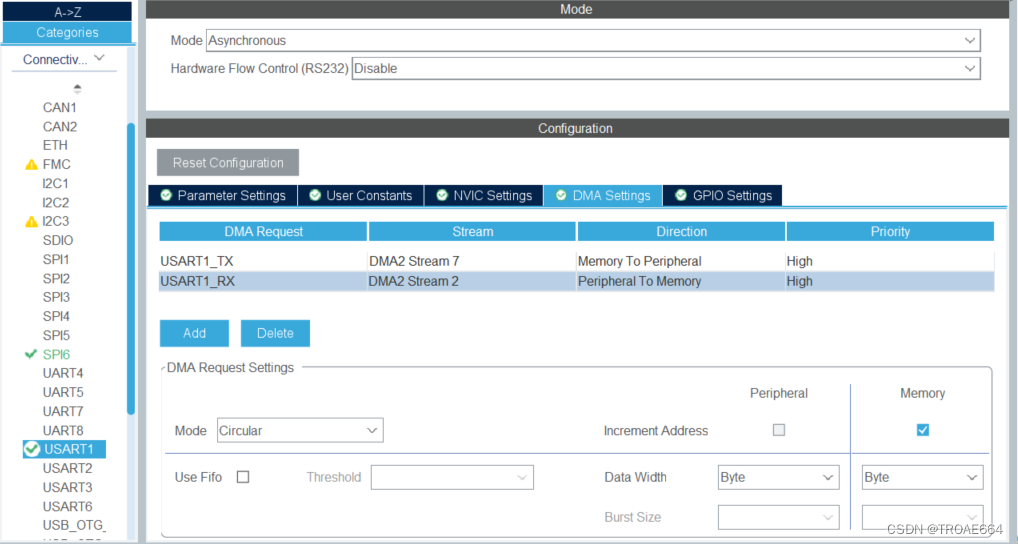Click the green checkmark beside SPI6
The image size is (1018, 544).
coord(31,354)
